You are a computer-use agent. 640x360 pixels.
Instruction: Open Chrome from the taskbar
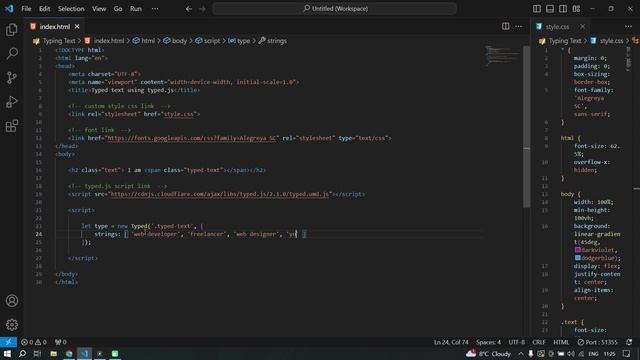tap(69, 353)
